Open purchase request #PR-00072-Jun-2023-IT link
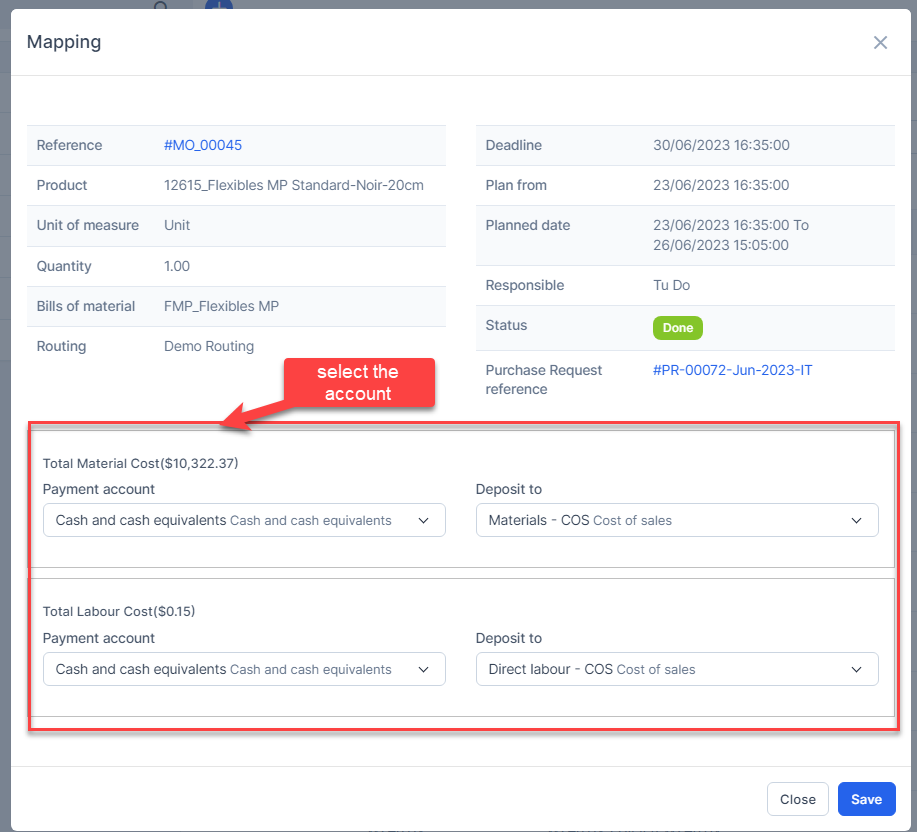 [x=732, y=370]
